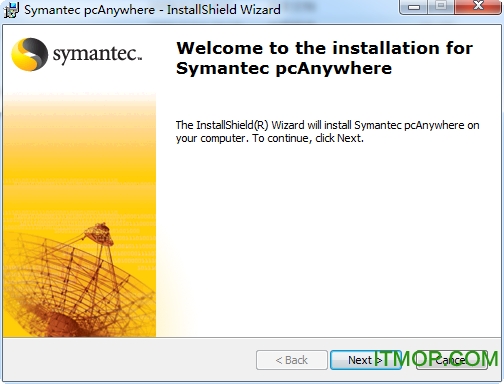Click the Next button to continue installation
This screenshot has height=384, width=504.
[365, 360]
